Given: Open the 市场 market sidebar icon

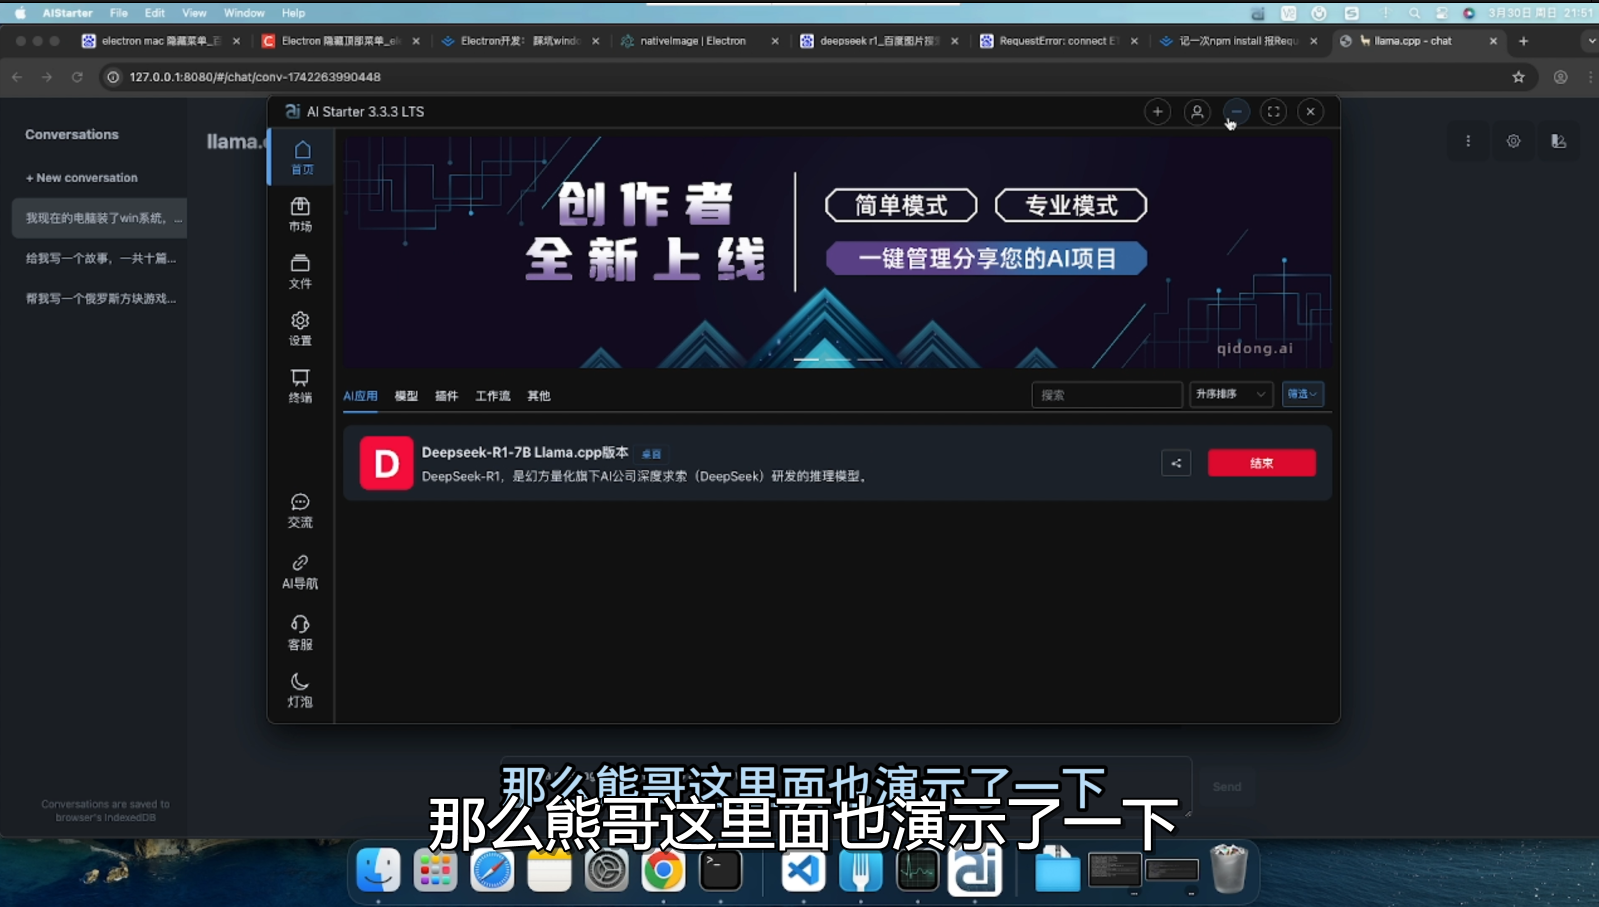Looking at the screenshot, I should pyautogui.click(x=300, y=214).
